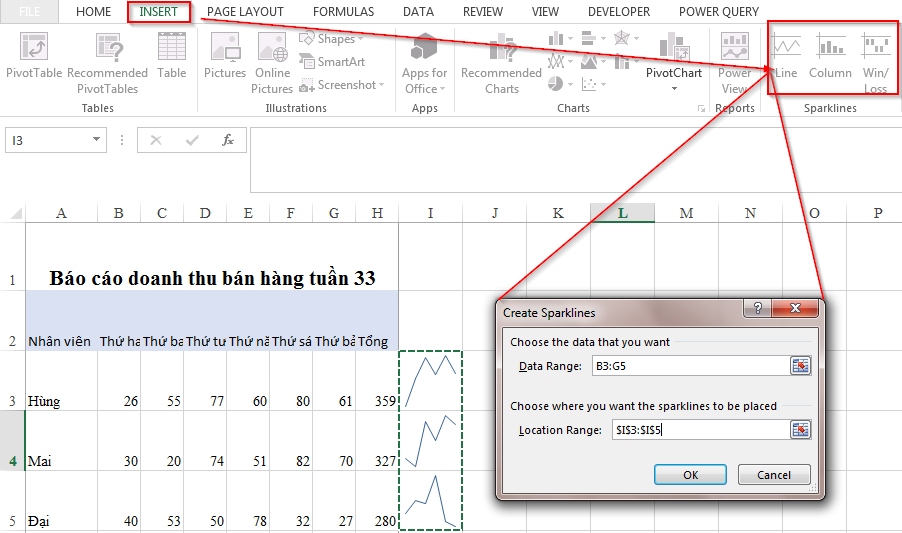Select column L header
Viewport: 902px width, 533px height.
[x=622, y=213]
